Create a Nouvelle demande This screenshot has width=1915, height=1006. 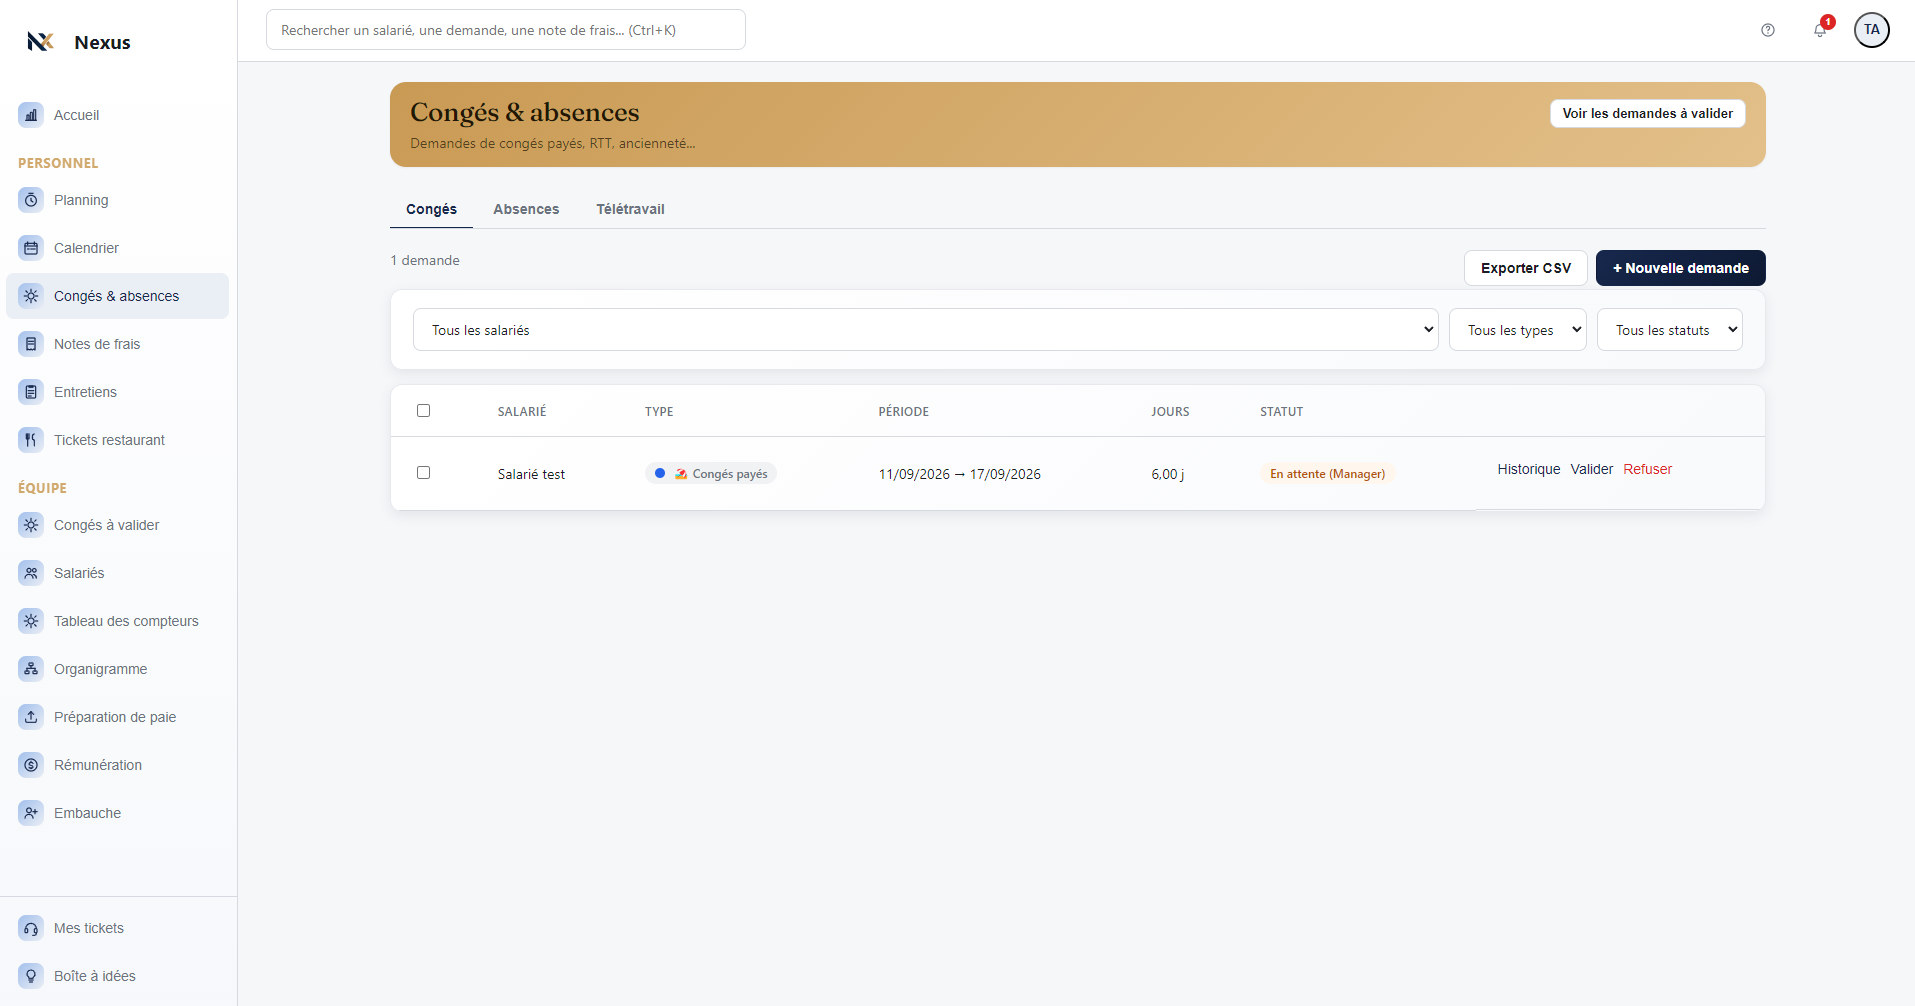(1681, 268)
